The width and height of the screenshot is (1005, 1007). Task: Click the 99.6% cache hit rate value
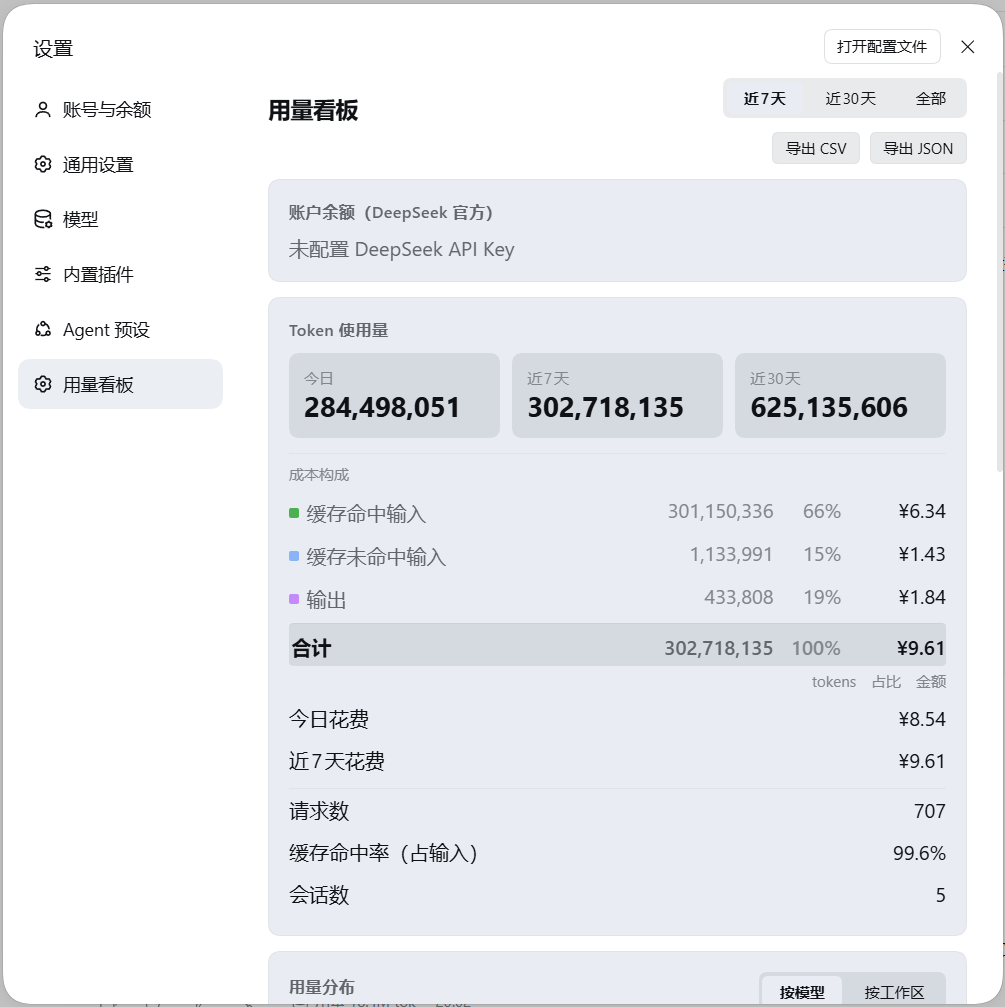(919, 854)
